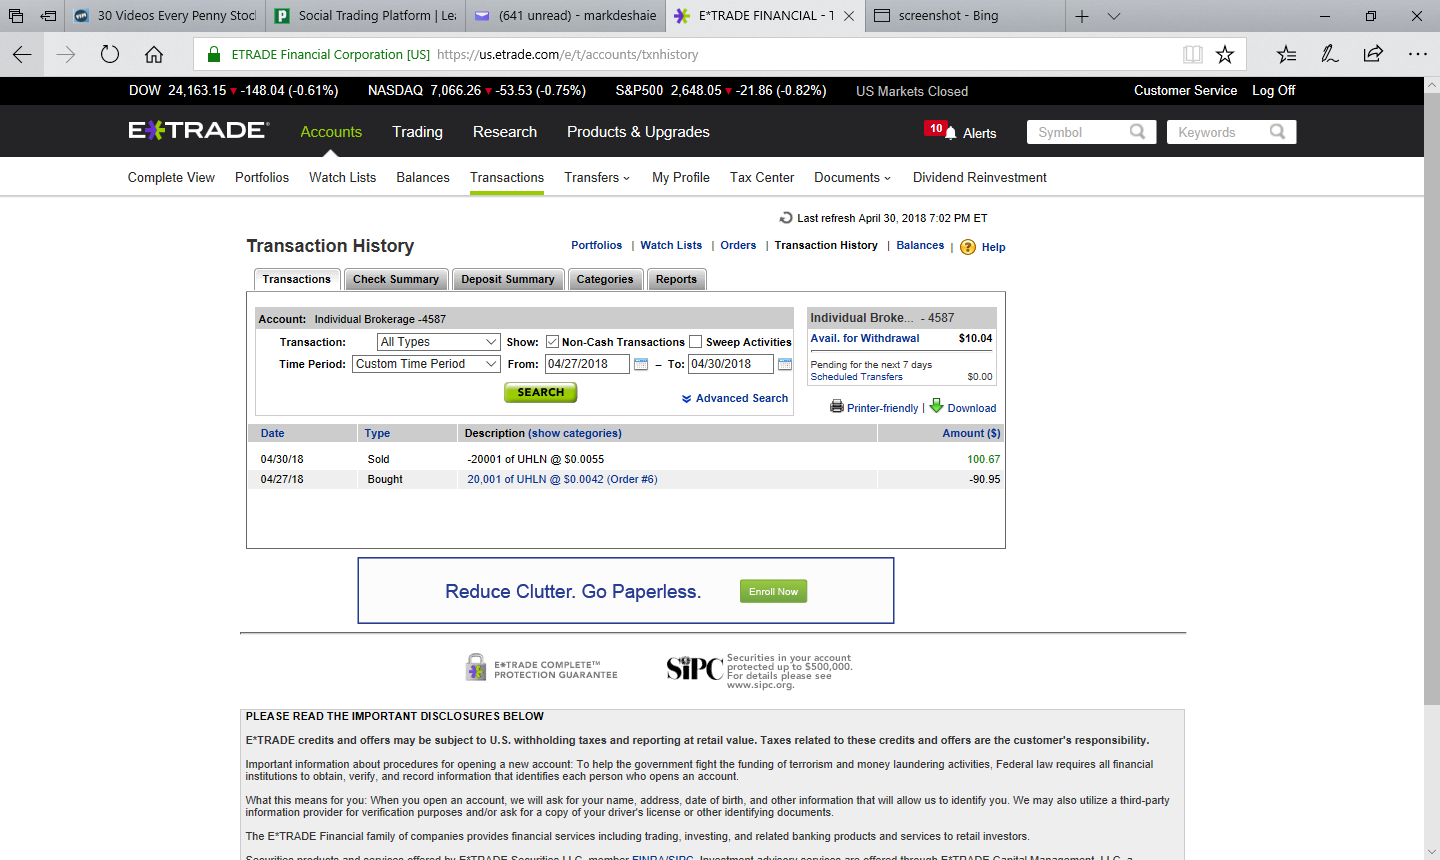1440x860 pixels.
Task: Click the green Download arrow icon
Action: click(x=936, y=405)
